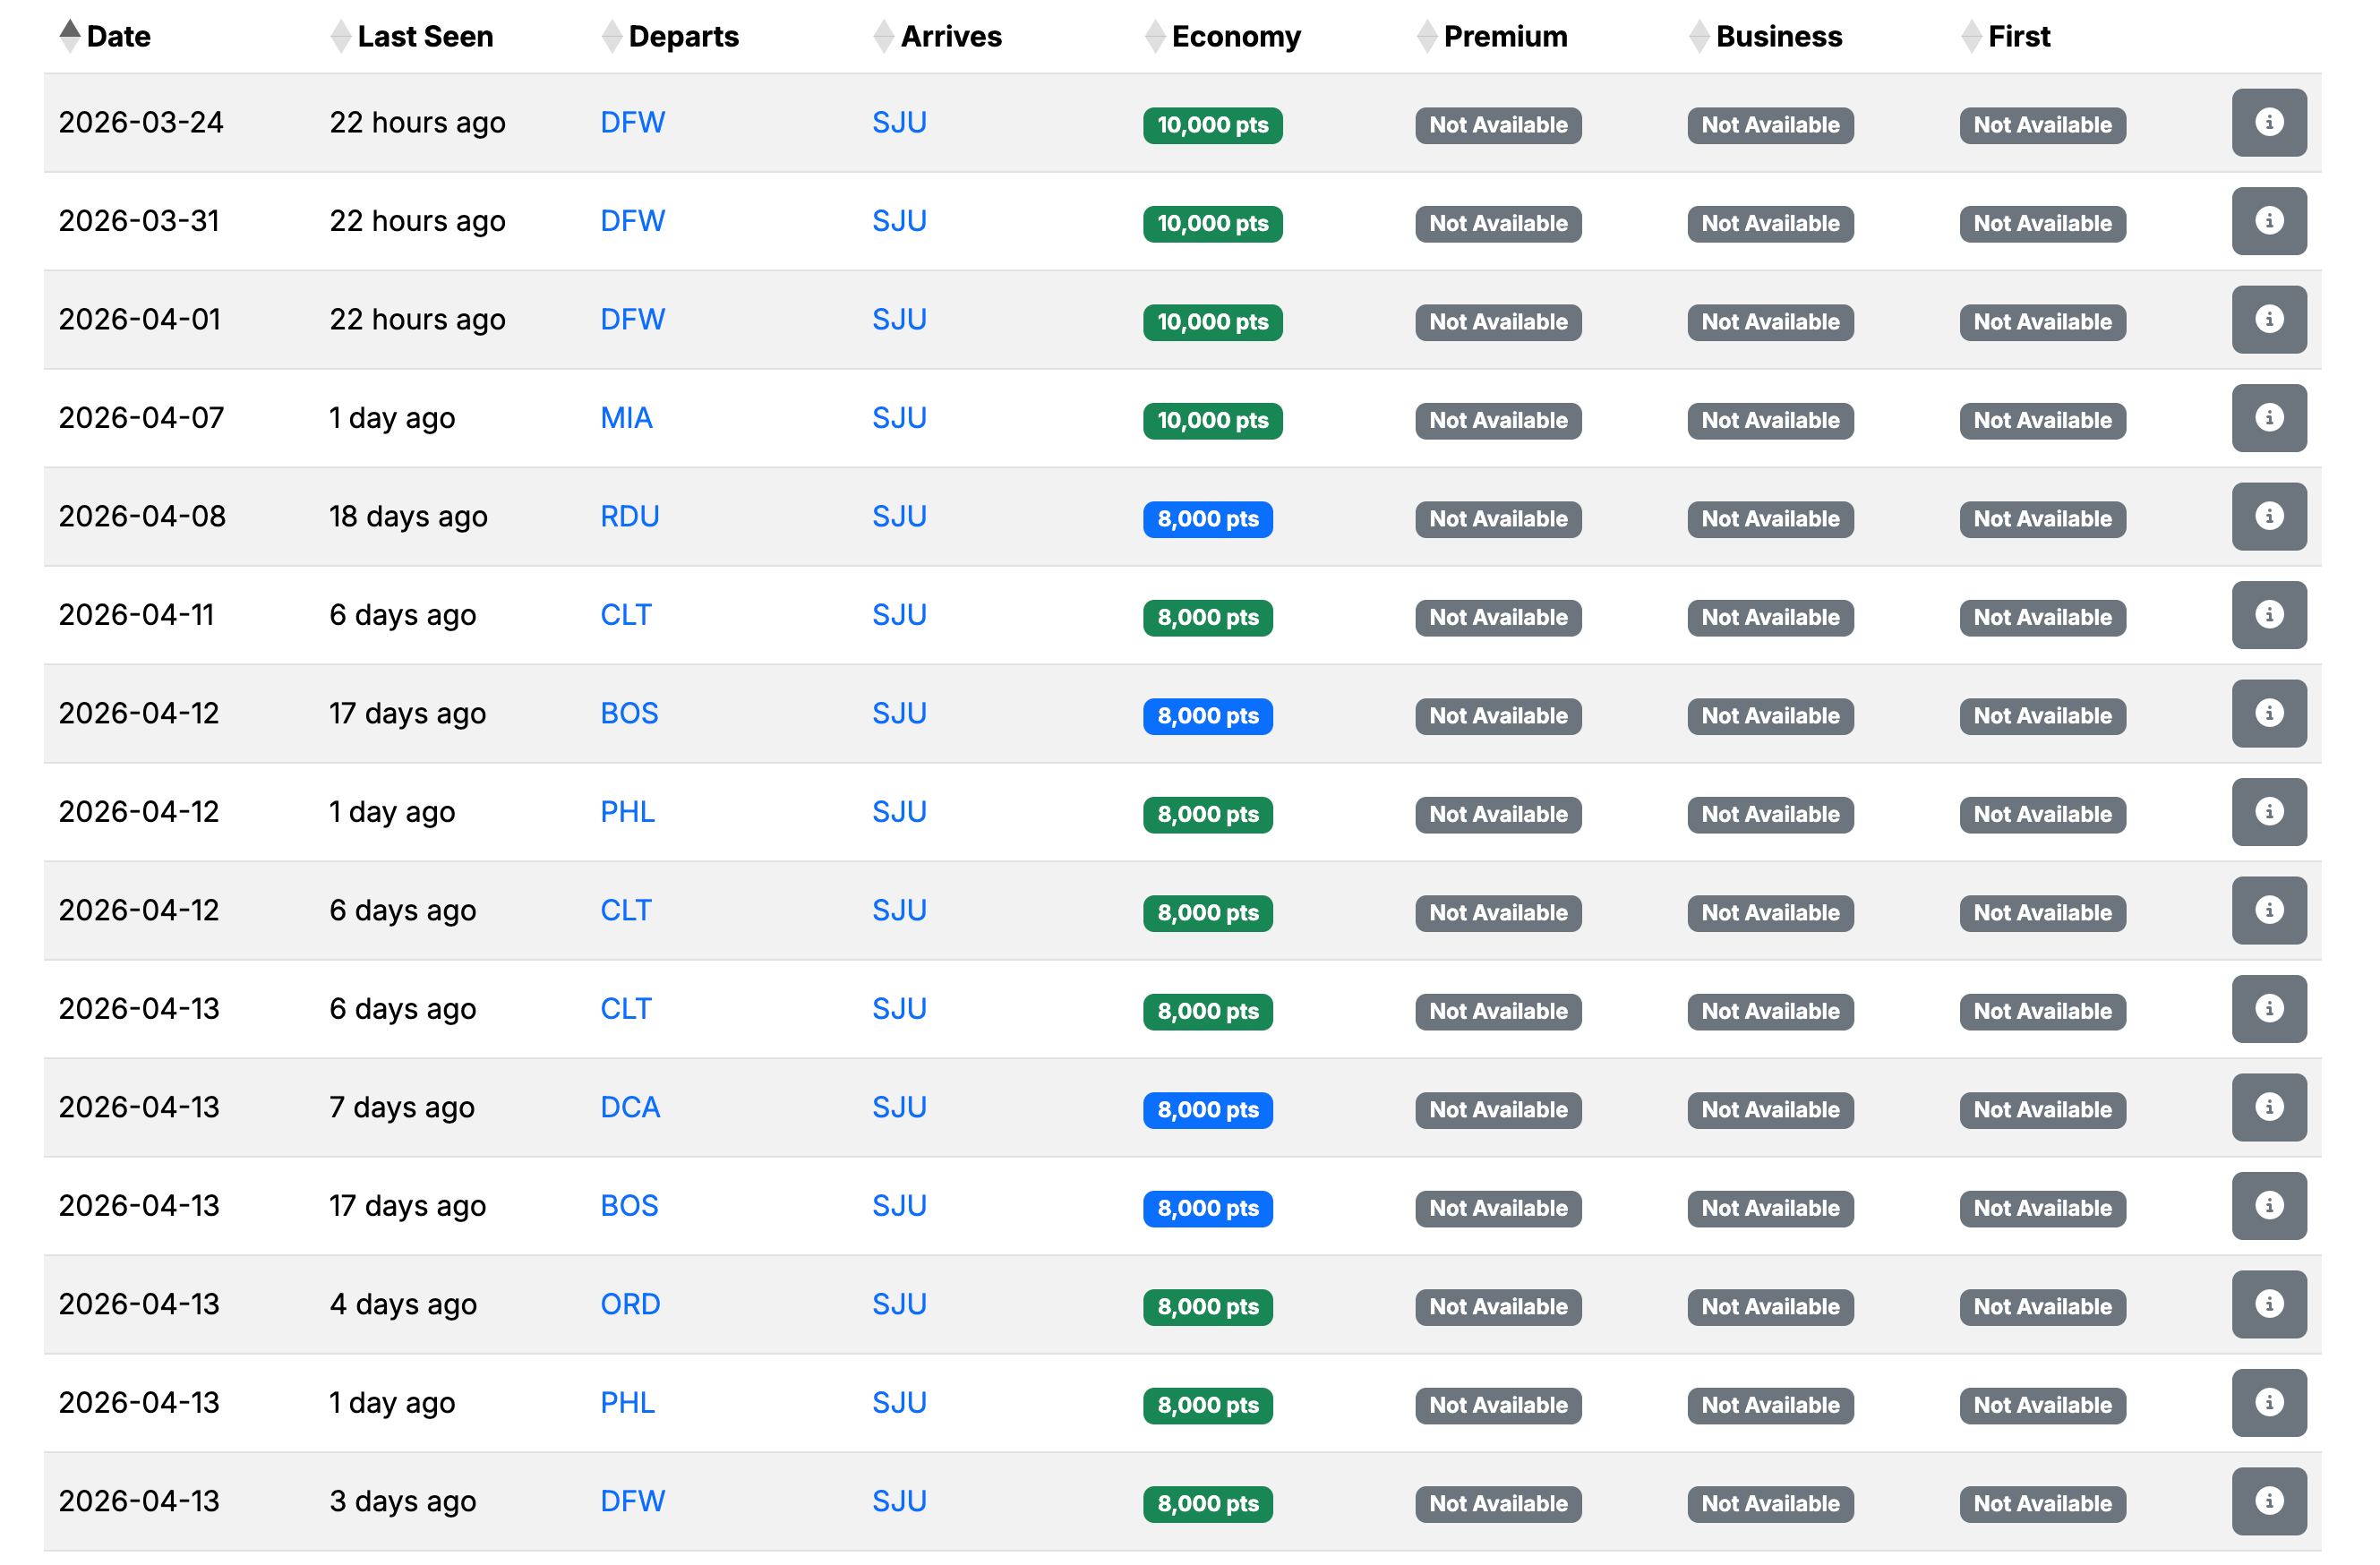The image size is (2380, 1565).
Task: Sort by Business column header
Action: (x=1777, y=37)
